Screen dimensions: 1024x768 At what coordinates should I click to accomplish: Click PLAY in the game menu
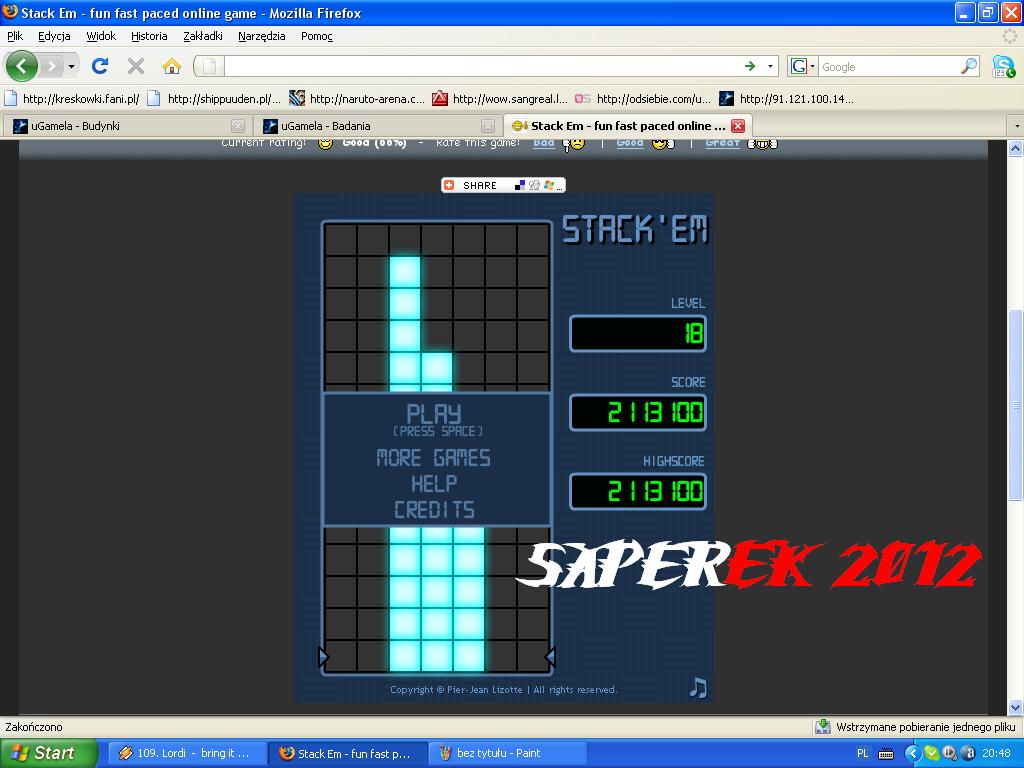pos(434,413)
